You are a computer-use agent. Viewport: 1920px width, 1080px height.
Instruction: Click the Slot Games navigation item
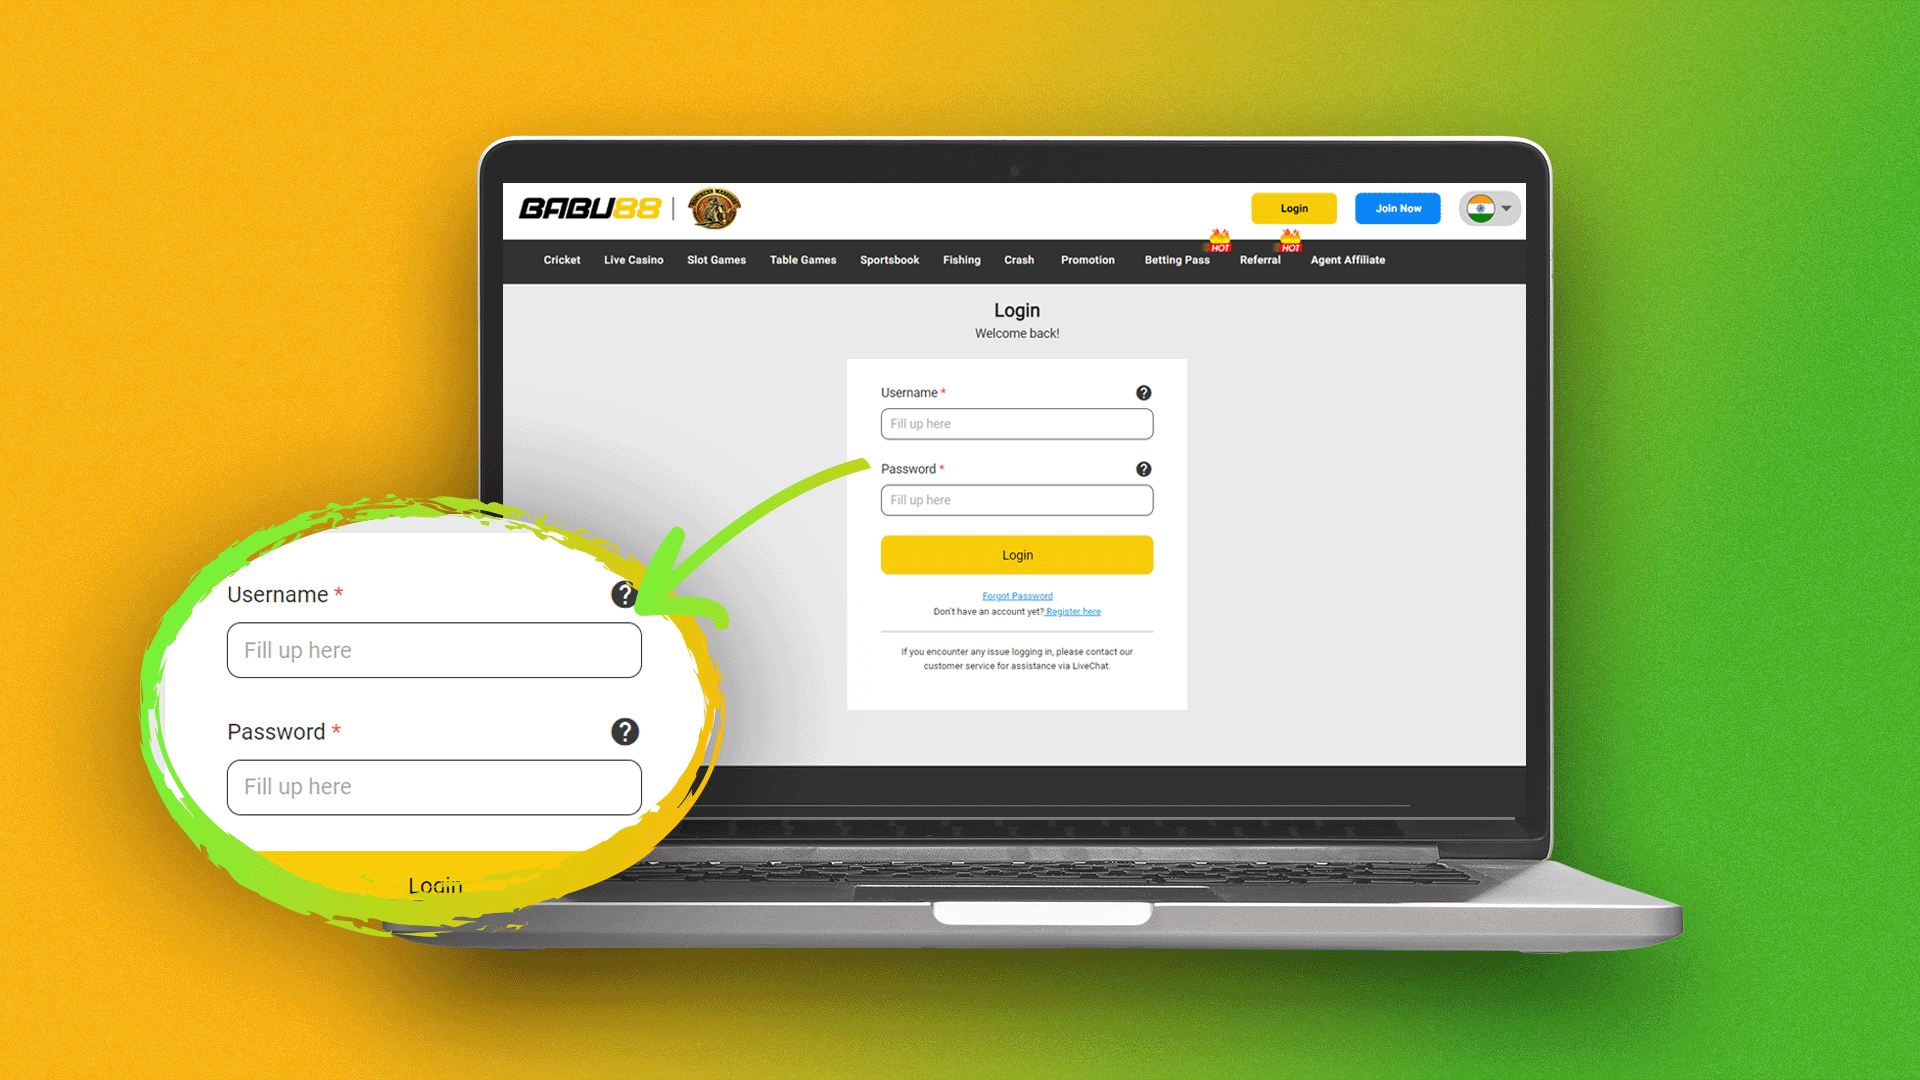(717, 260)
